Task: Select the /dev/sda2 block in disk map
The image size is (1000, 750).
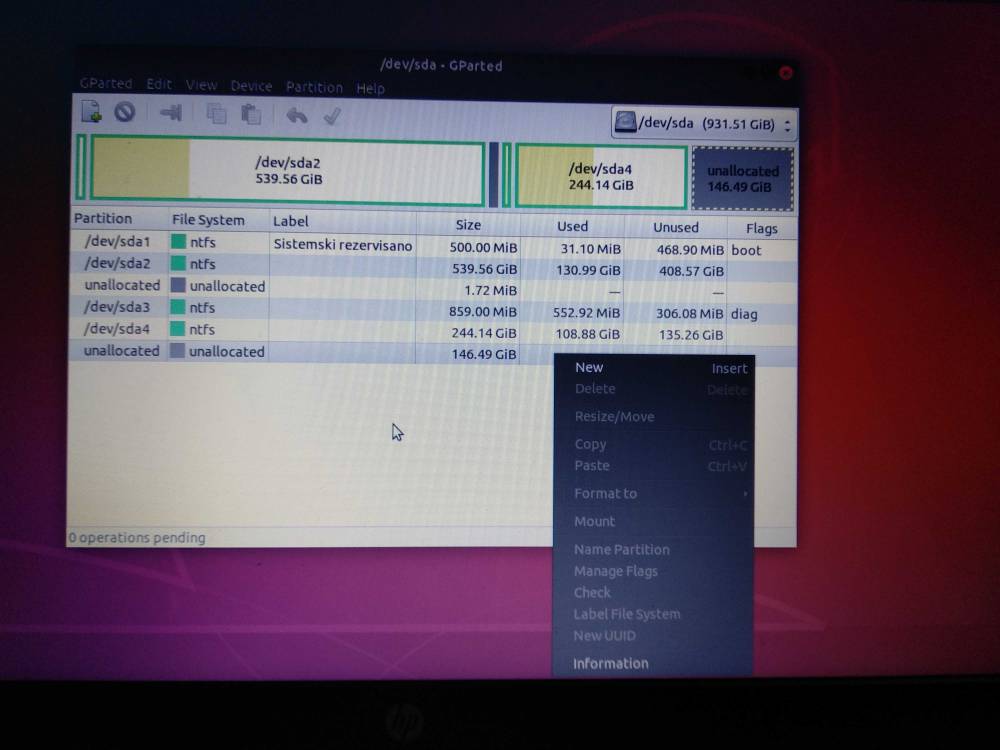Action: point(288,171)
